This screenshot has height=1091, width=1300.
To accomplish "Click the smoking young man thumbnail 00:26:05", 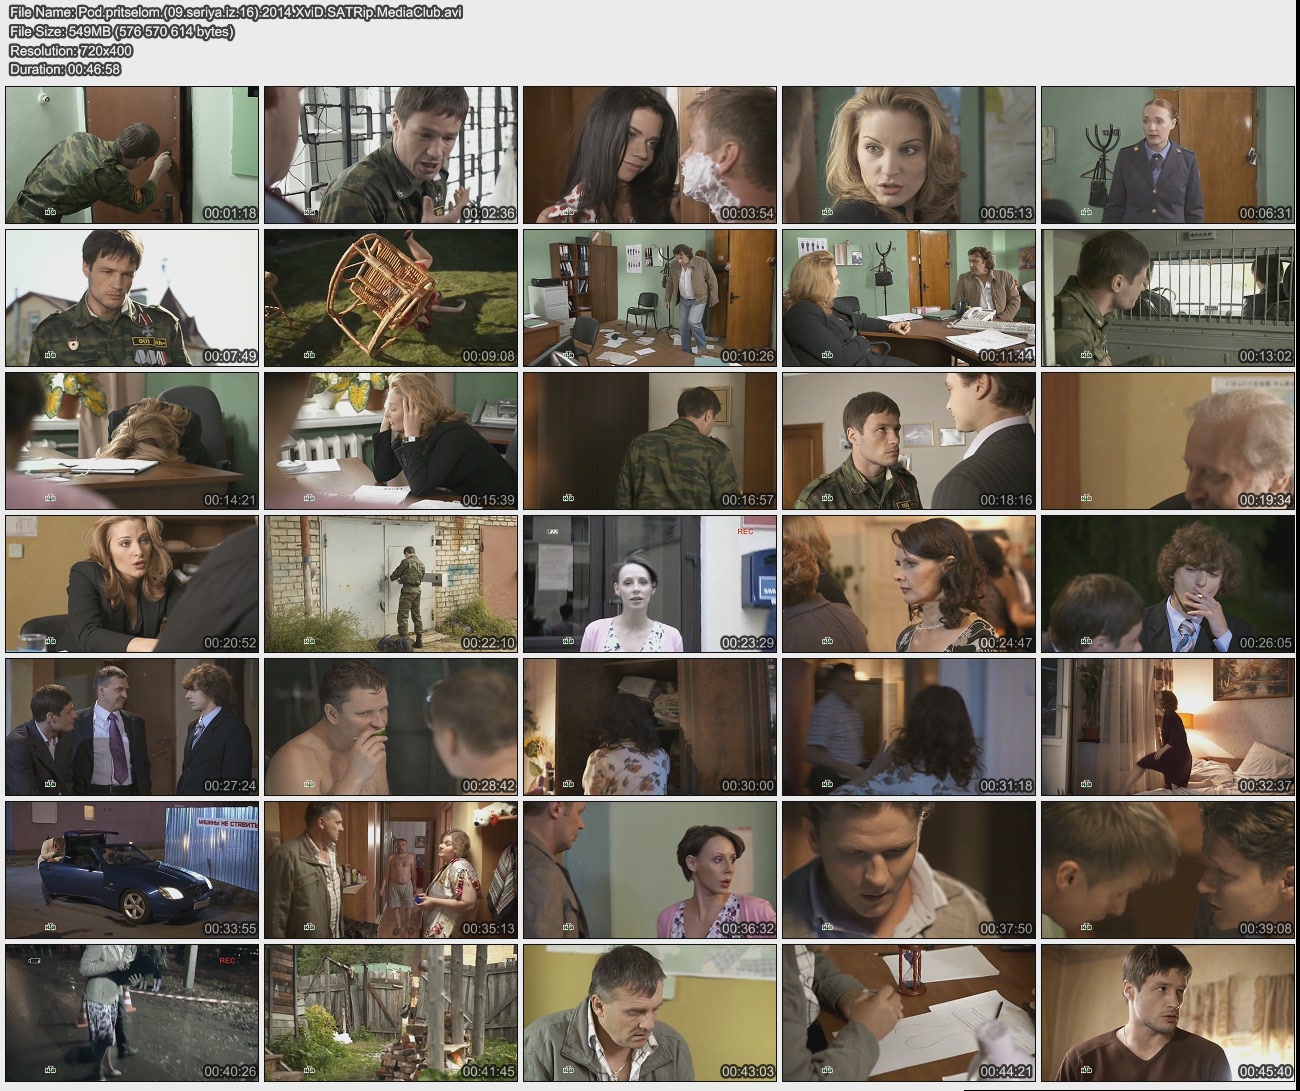I will point(1167,584).
